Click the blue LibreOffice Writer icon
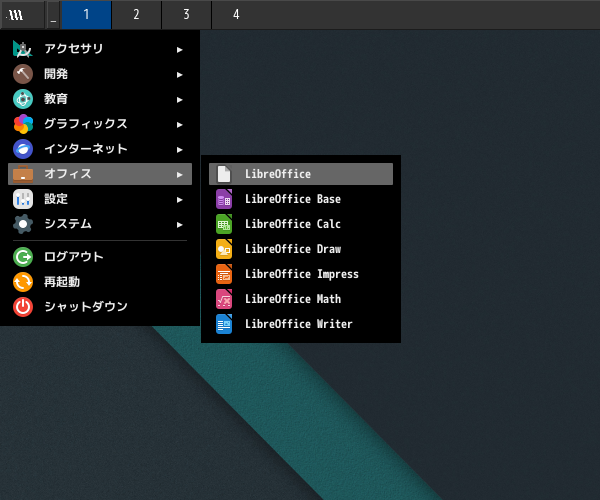The height and width of the screenshot is (500, 600). click(x=224, y=324)
